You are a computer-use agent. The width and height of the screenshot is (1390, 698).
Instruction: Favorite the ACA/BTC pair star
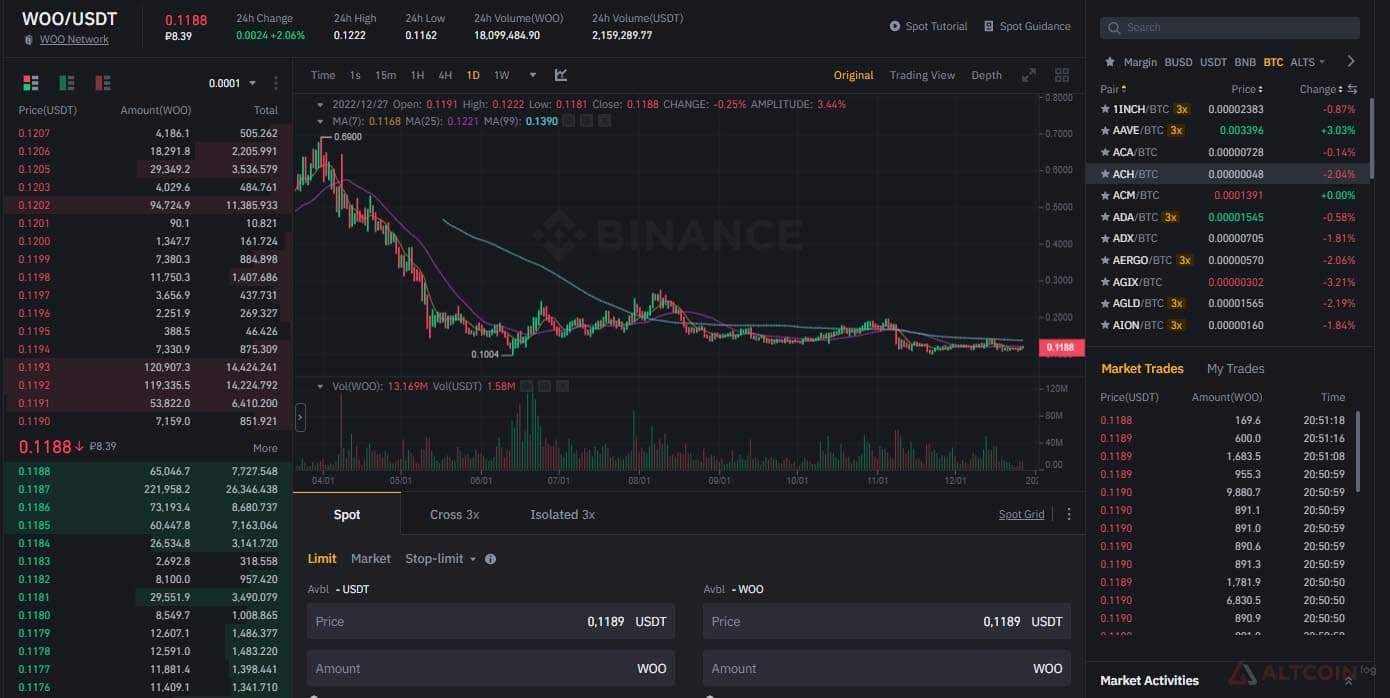coord(1105,152)
